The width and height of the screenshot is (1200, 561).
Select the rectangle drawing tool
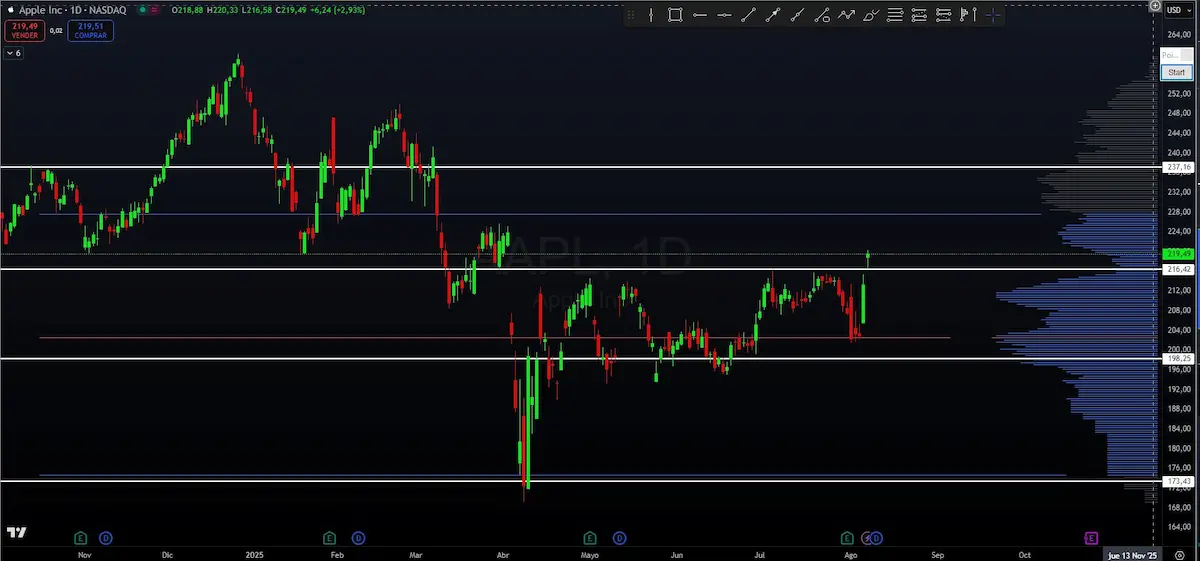675,14
